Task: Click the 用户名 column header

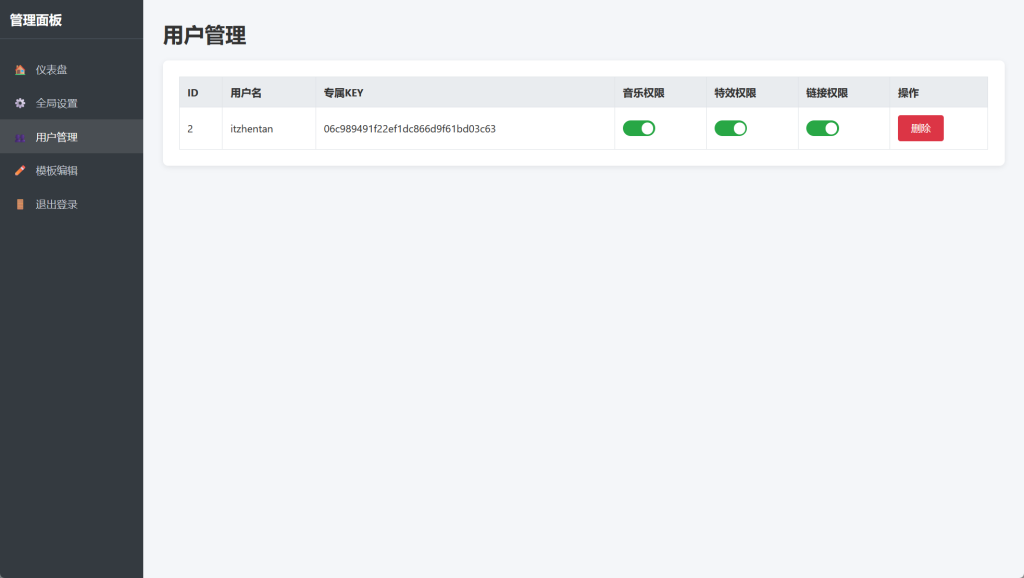Action: tap(245, 93)
